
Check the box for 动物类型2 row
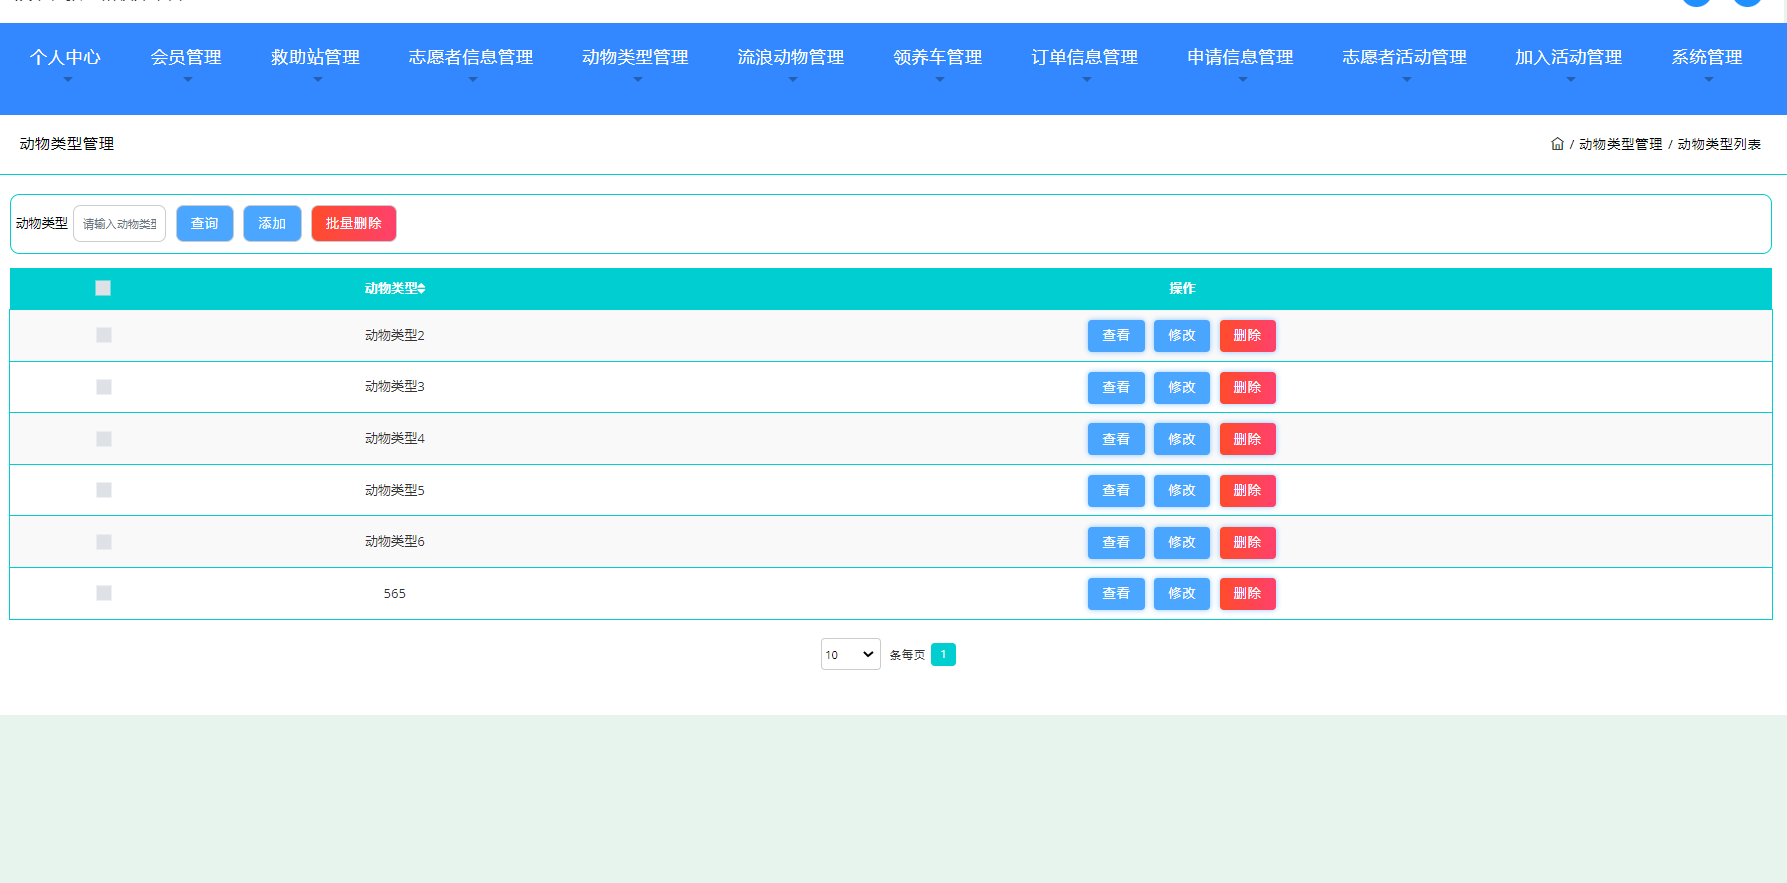point(104,335)
